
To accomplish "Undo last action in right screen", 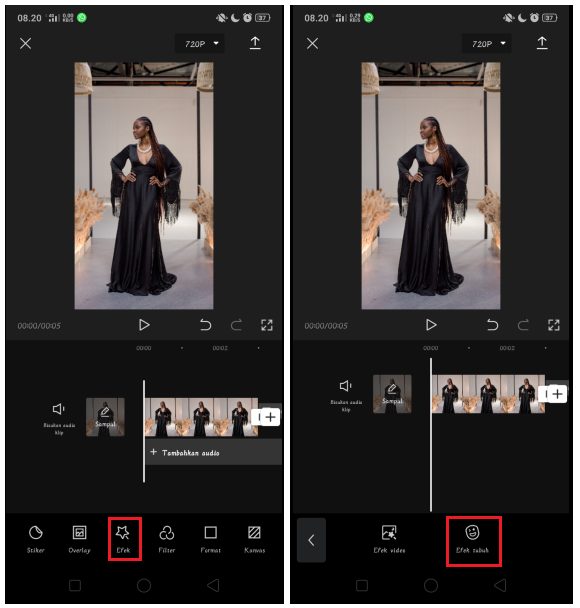I will click(x=492, y=325).
